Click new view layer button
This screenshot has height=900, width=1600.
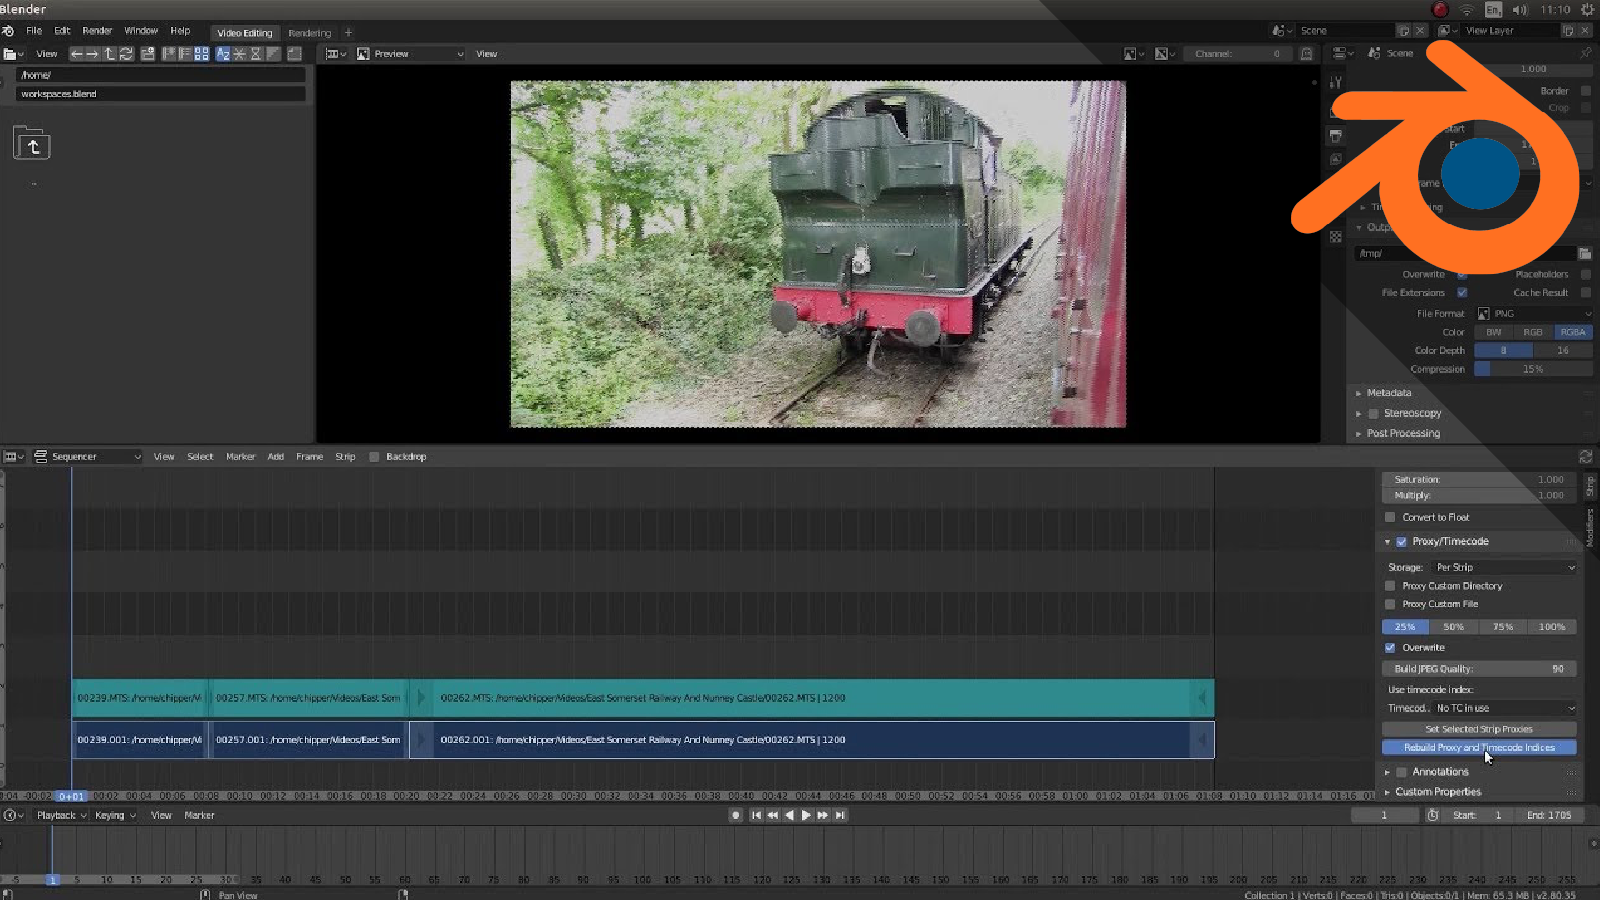click(x=1568, y=31)
